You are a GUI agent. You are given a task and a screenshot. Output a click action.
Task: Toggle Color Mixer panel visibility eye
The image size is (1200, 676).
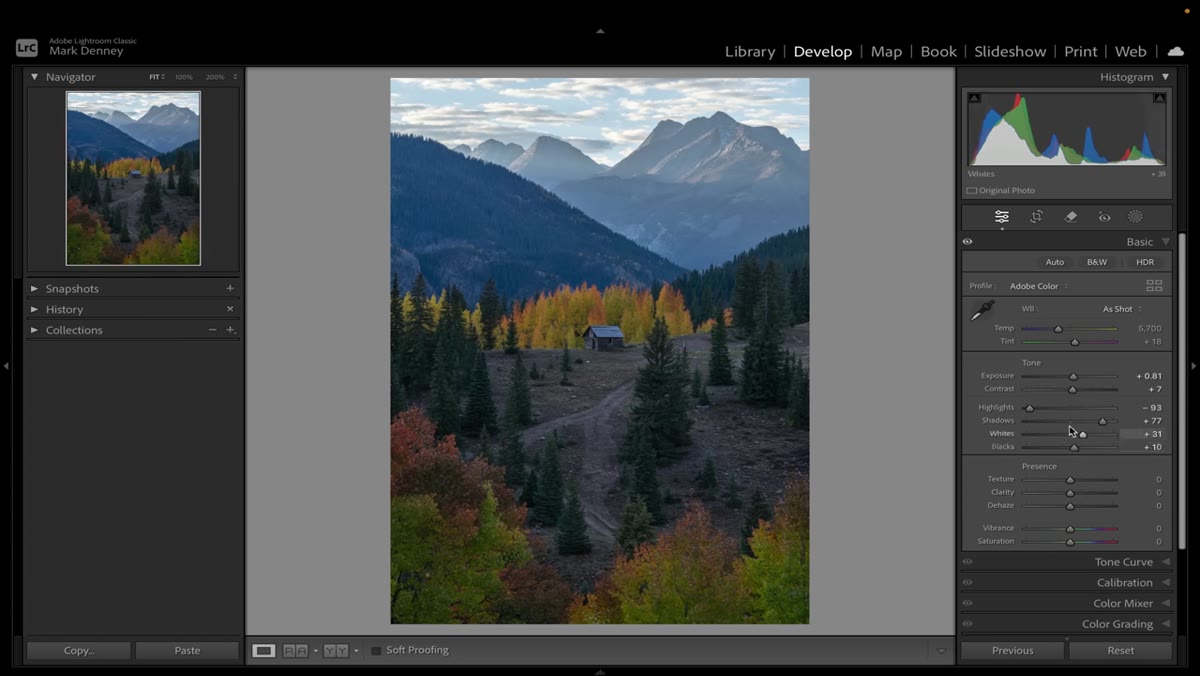pos(967,603)
